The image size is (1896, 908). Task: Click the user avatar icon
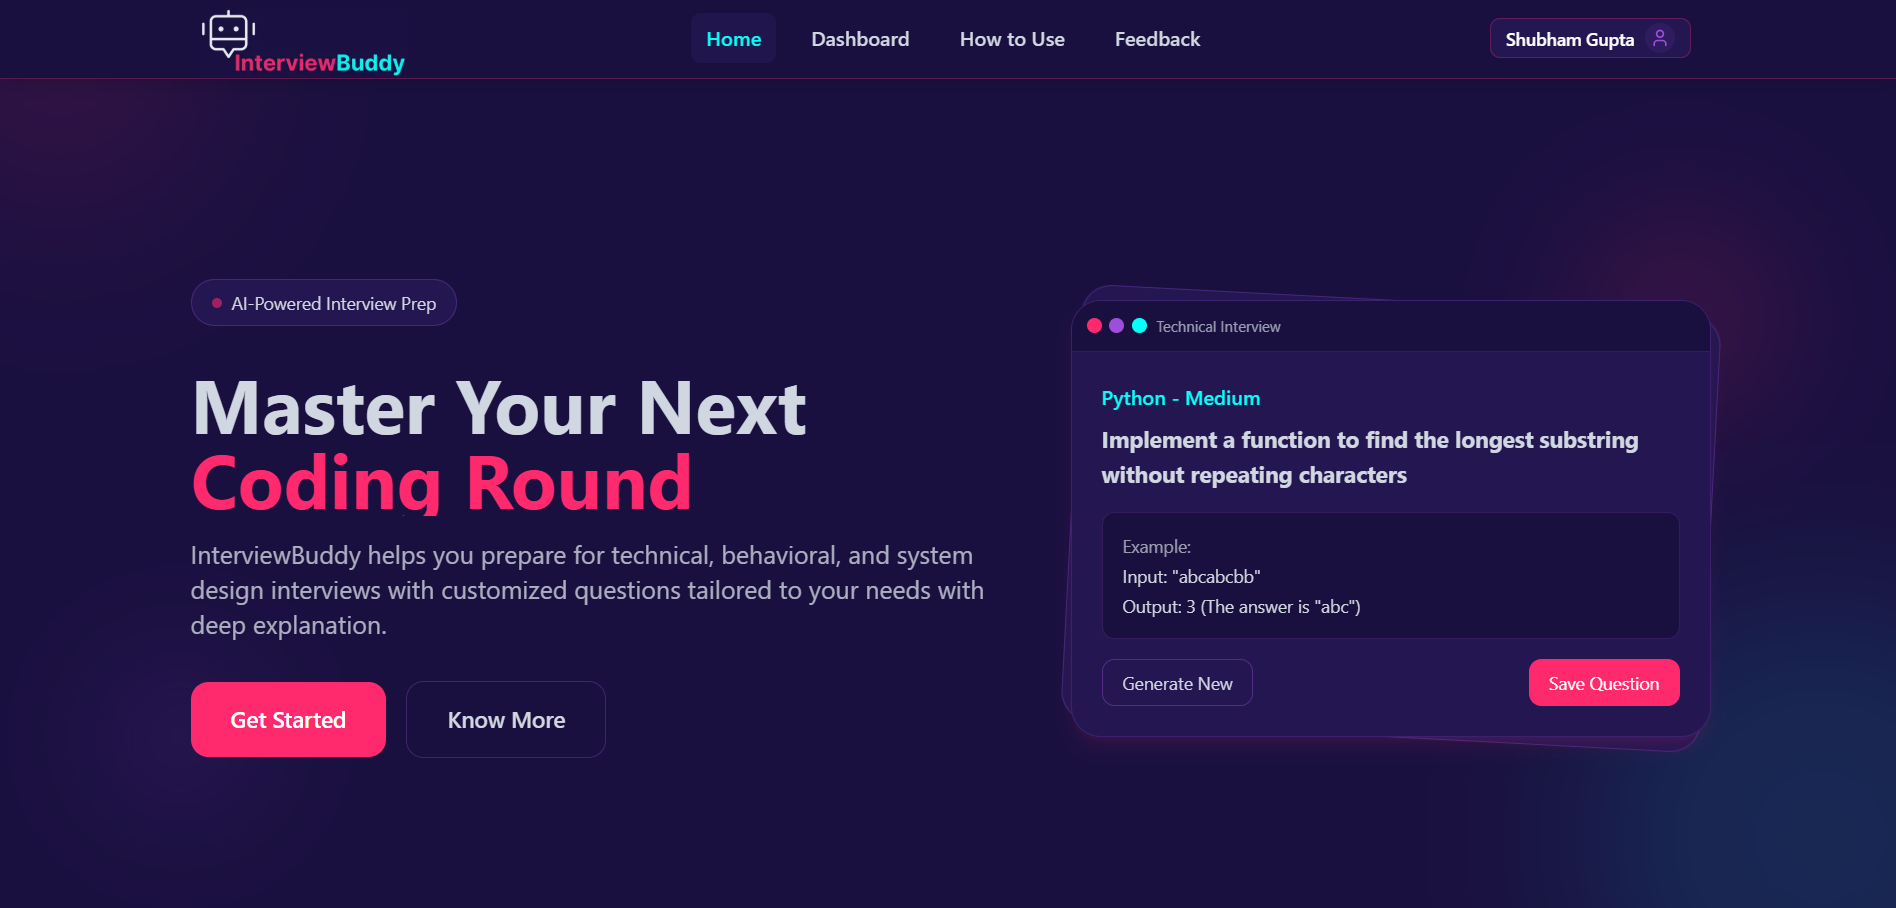point(1659,39)
